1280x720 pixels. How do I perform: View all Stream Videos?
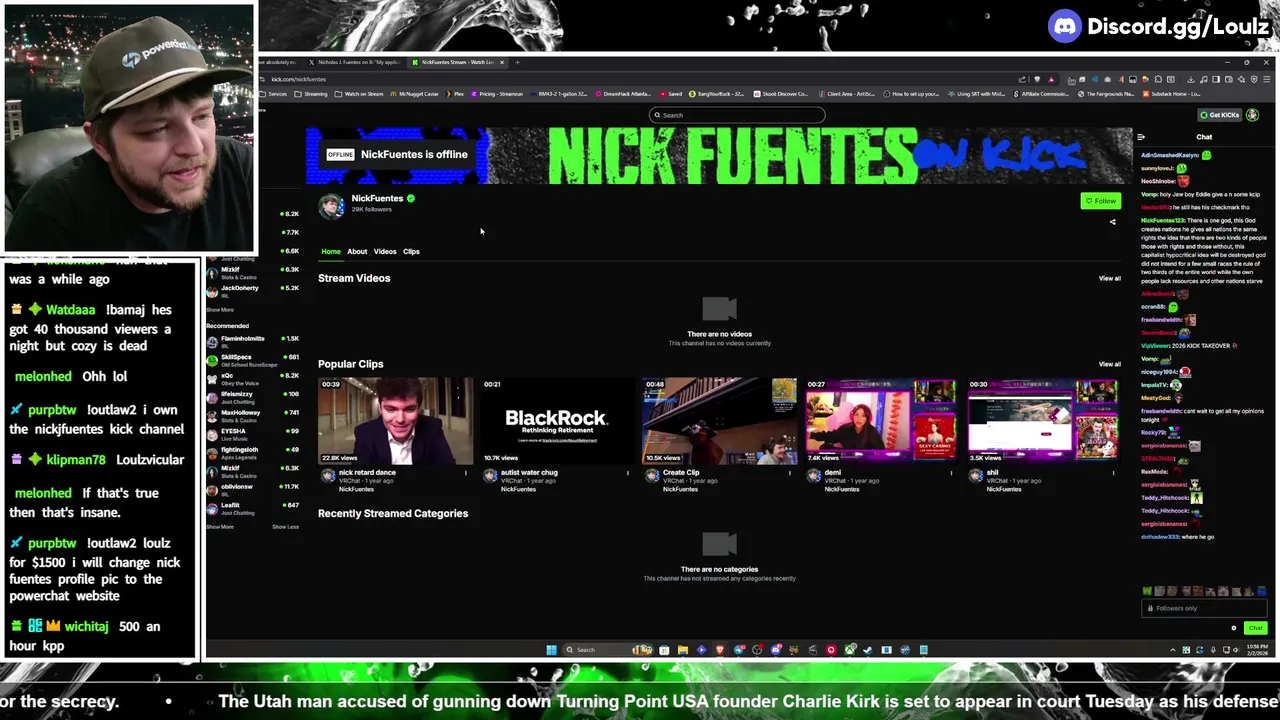pyautogui.click(x=1110, y=278)
